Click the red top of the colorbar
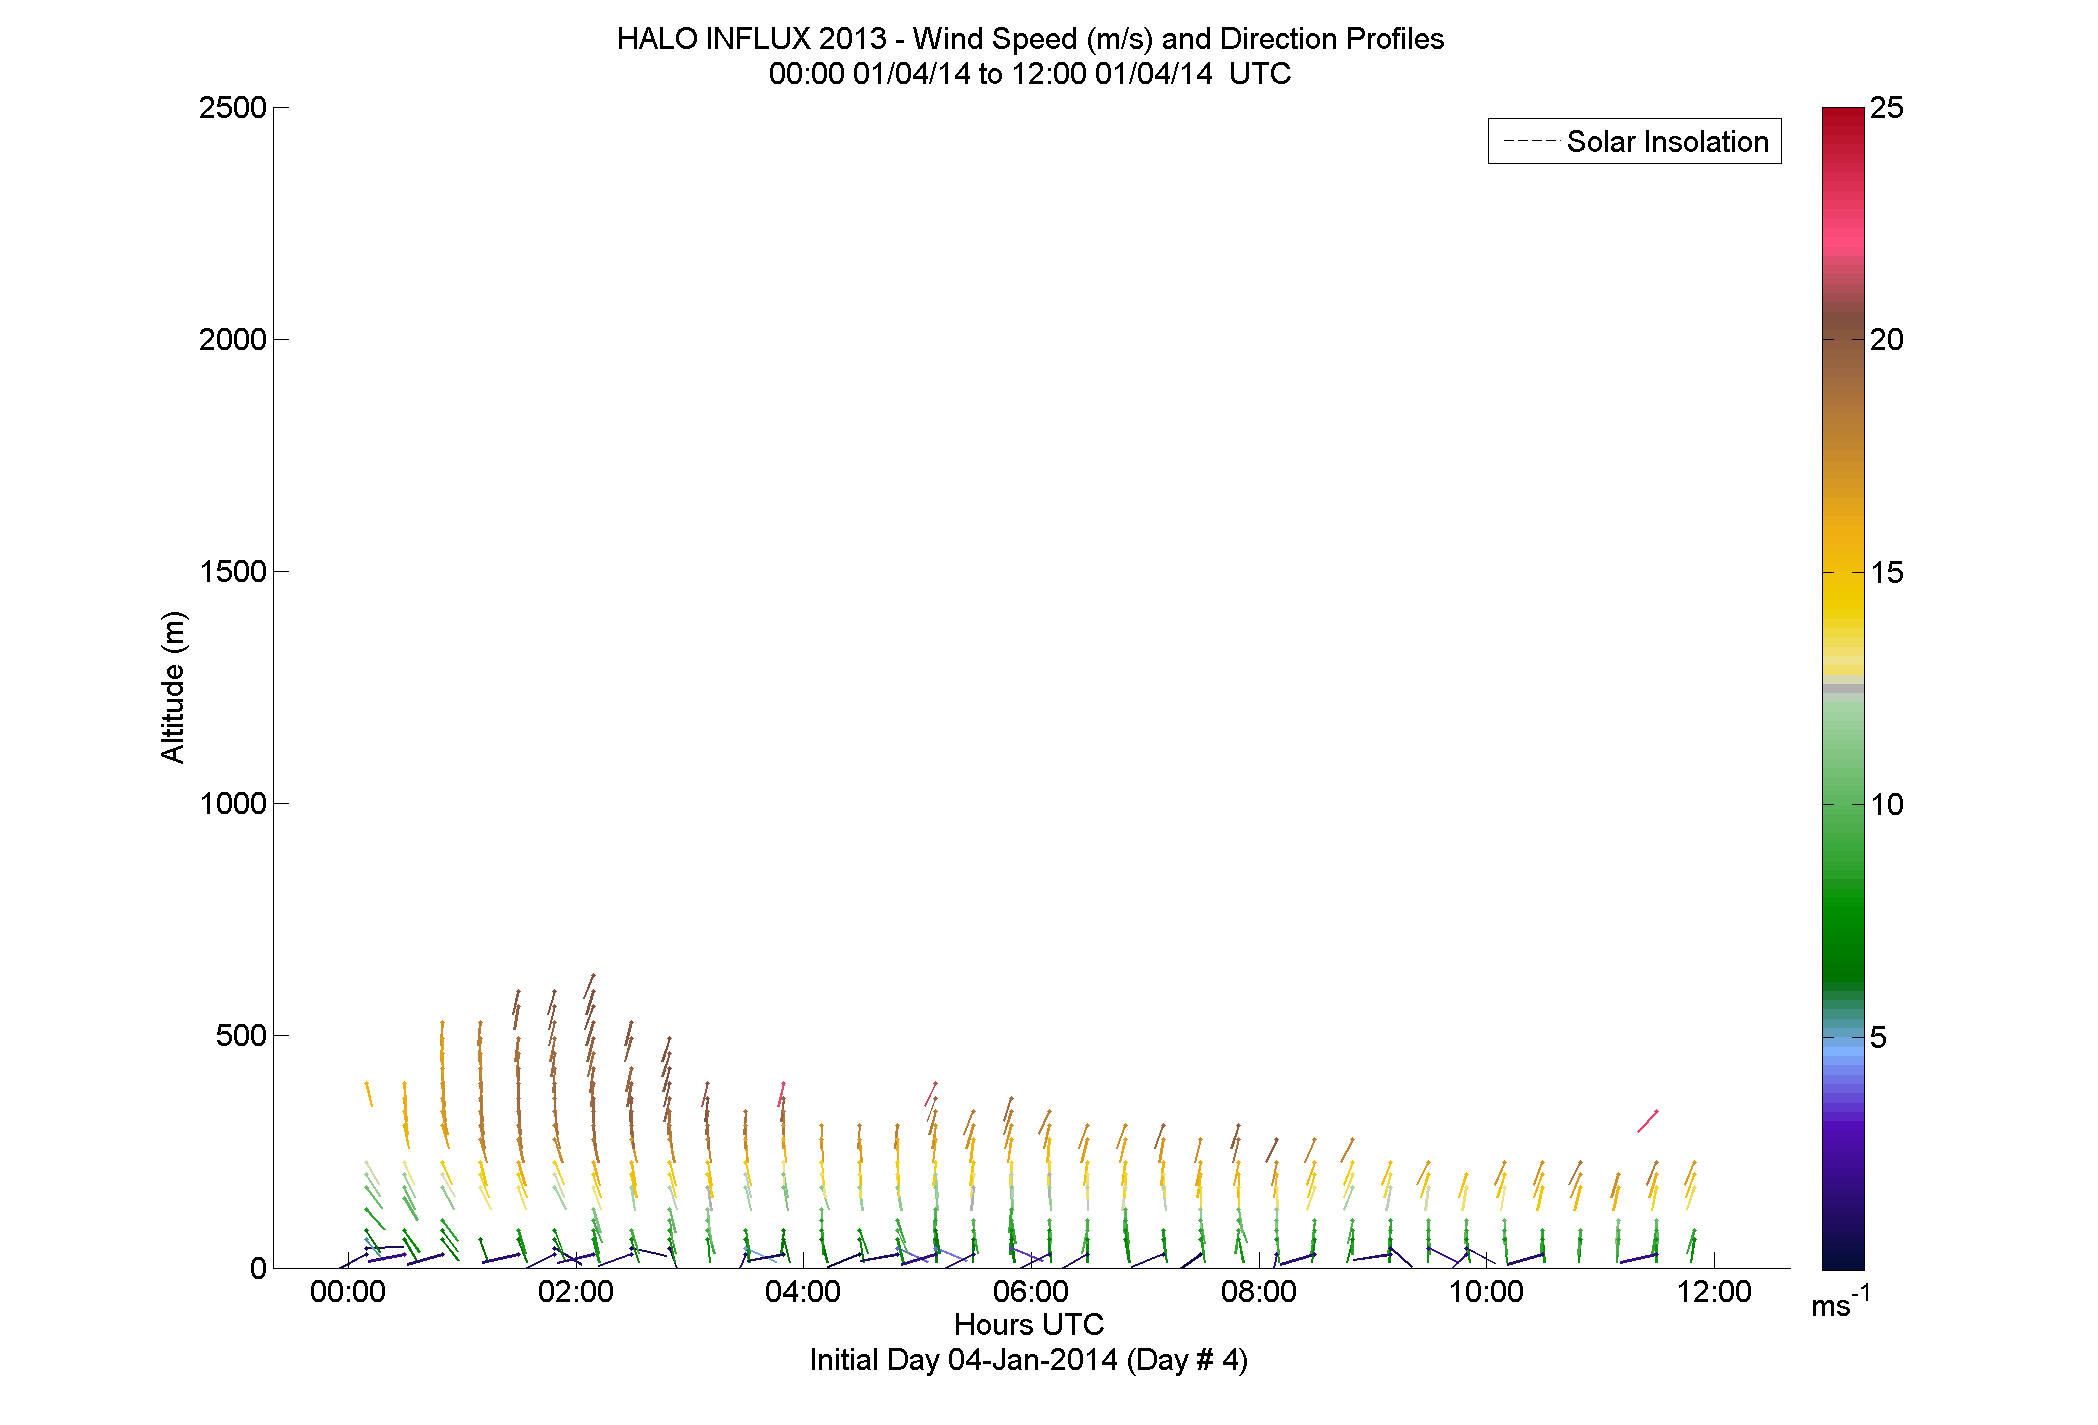Image resolution: width=2098 pixels, height=1425 pixels. (x=1843, y=125)
